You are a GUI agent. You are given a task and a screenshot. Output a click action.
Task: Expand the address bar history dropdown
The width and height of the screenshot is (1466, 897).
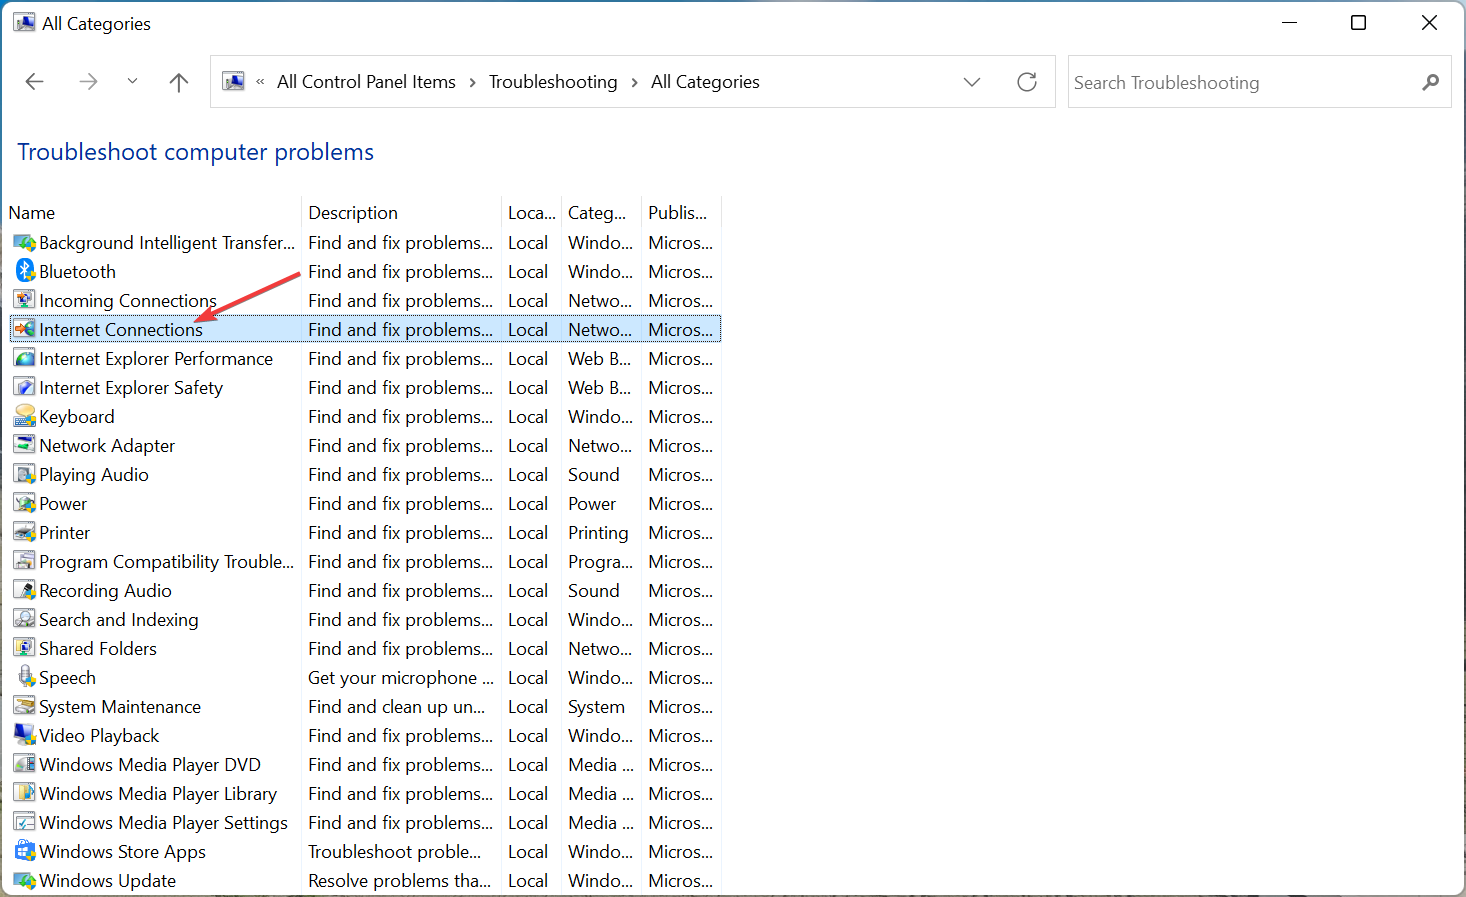click(972, 82)
